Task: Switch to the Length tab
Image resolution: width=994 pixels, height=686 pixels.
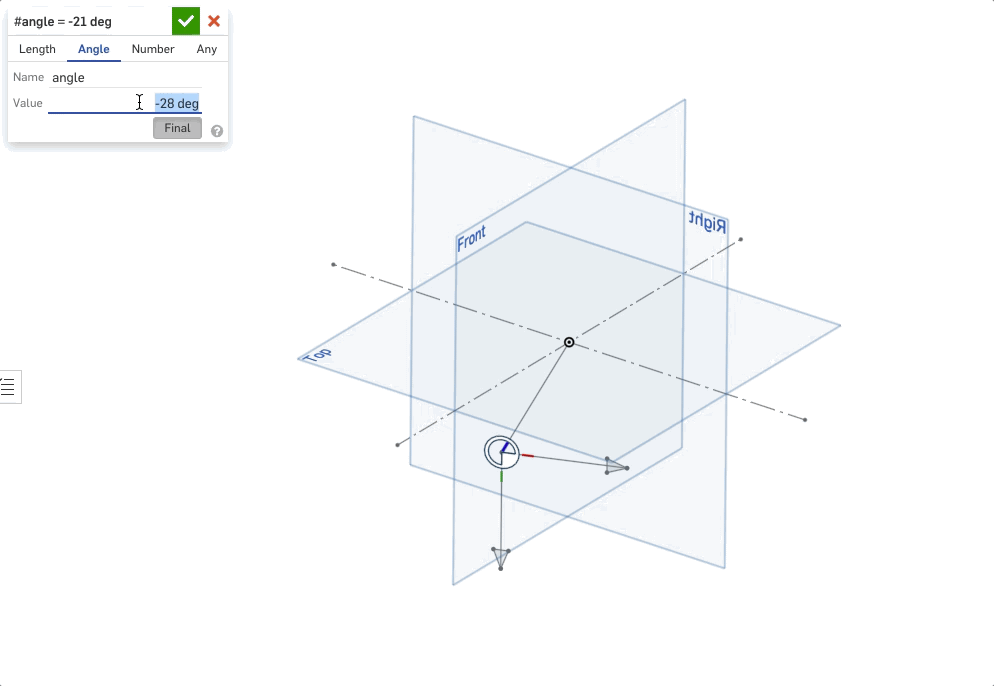Action: point(37,49)
